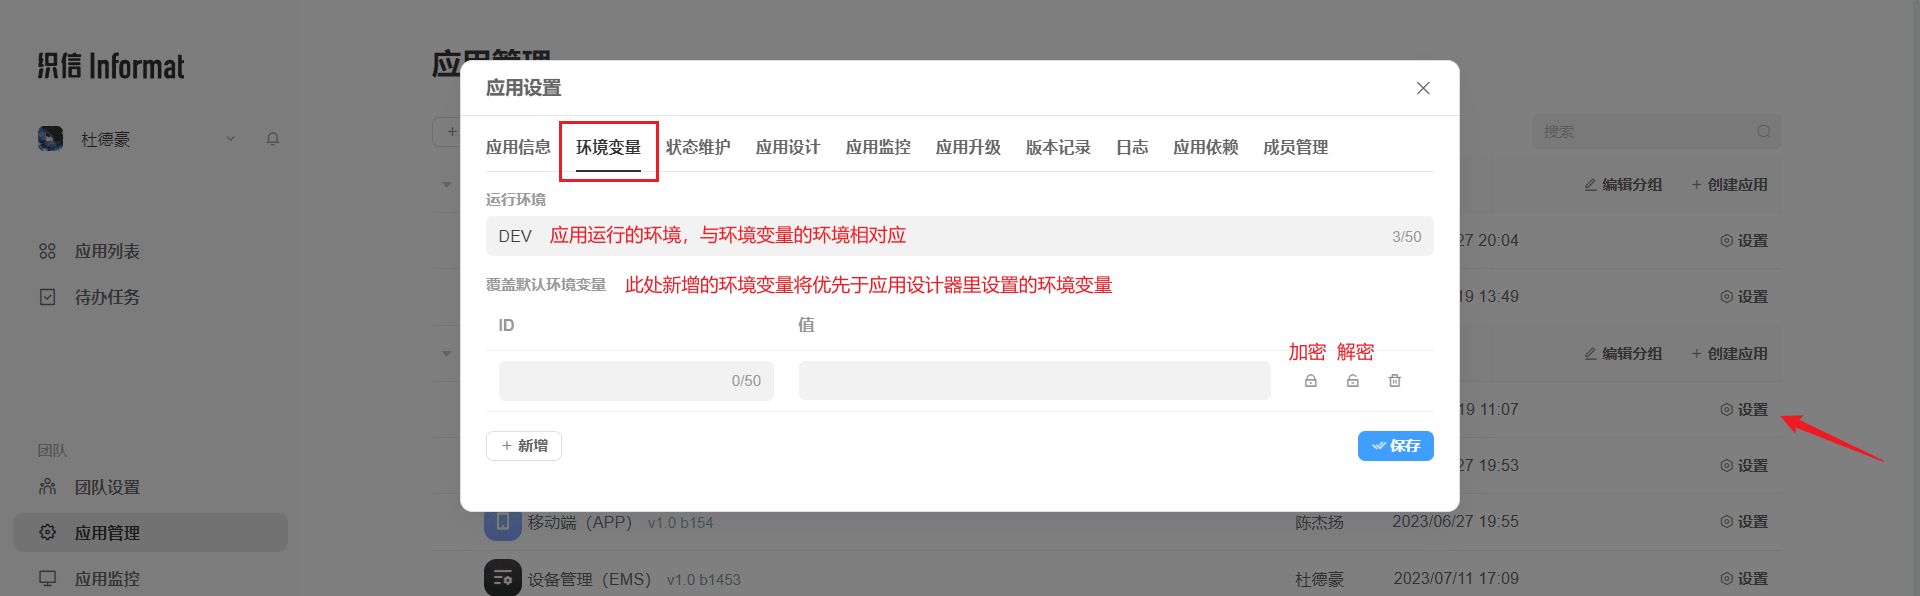Click the 新增 button

[524, 446]
